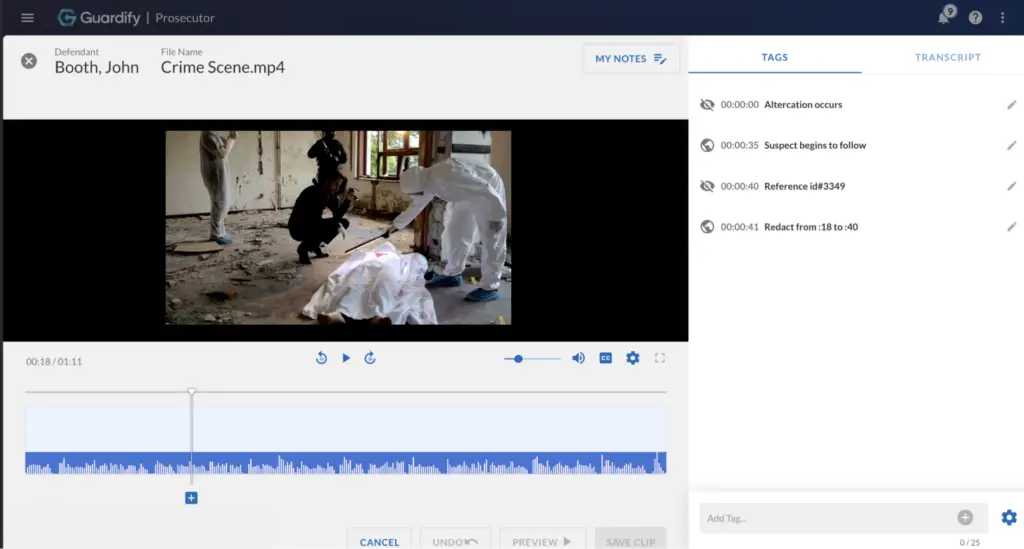Image resolution: width=1024 pixels, height=549 pixels.
Task: Edit the Redact from :18 to :40 tag
Action: 1011,227
